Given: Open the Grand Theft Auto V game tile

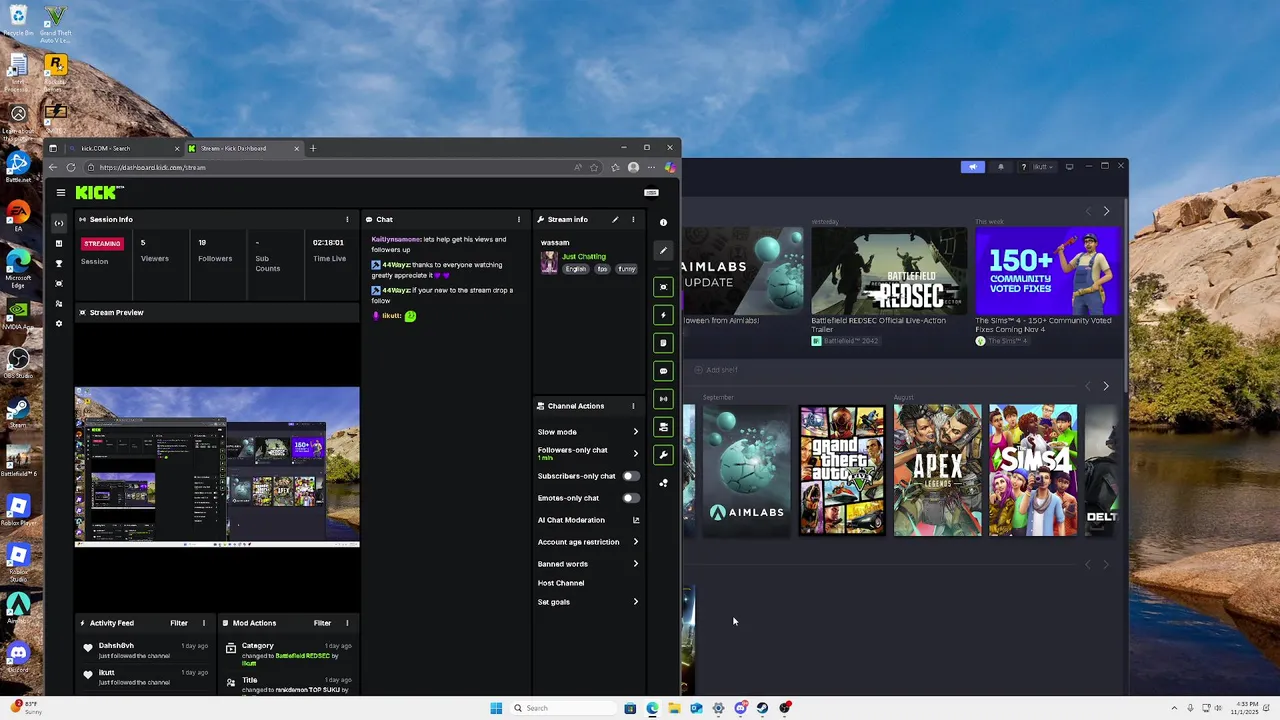Looking at the screenshot, I should click(x=842, y=470).
